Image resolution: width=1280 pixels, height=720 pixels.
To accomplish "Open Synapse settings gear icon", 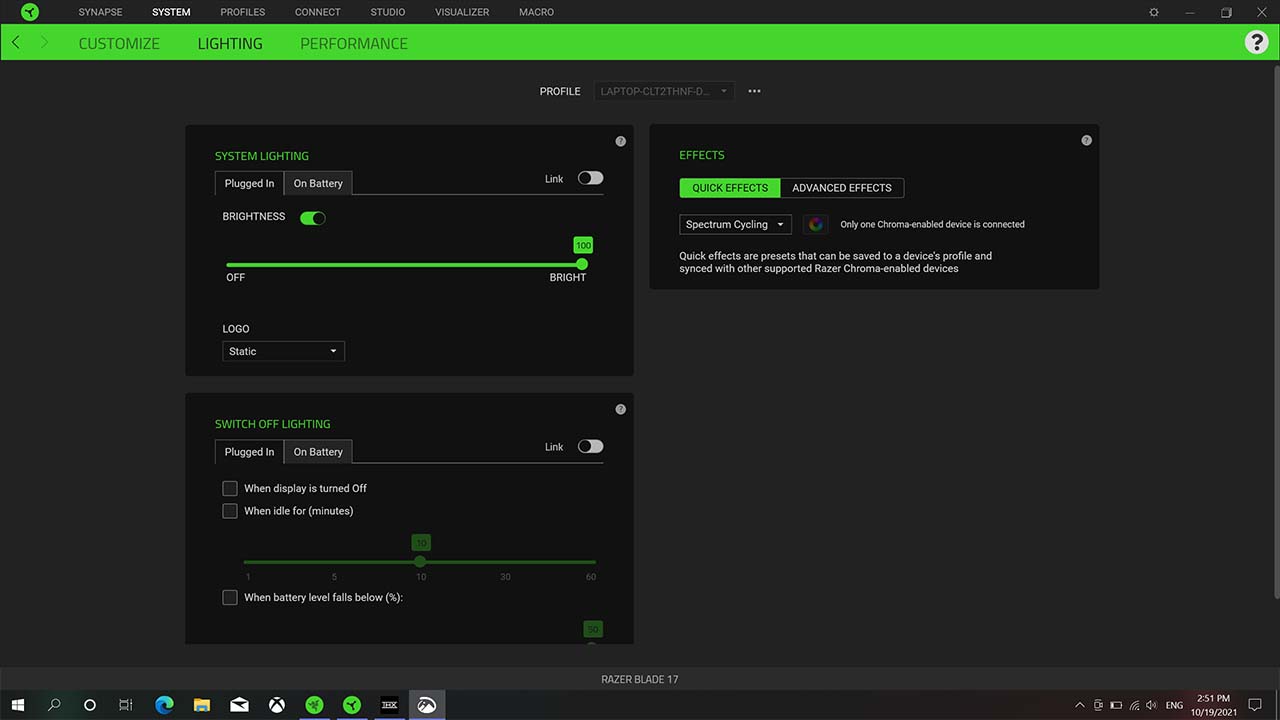I will coord(1154,12).
